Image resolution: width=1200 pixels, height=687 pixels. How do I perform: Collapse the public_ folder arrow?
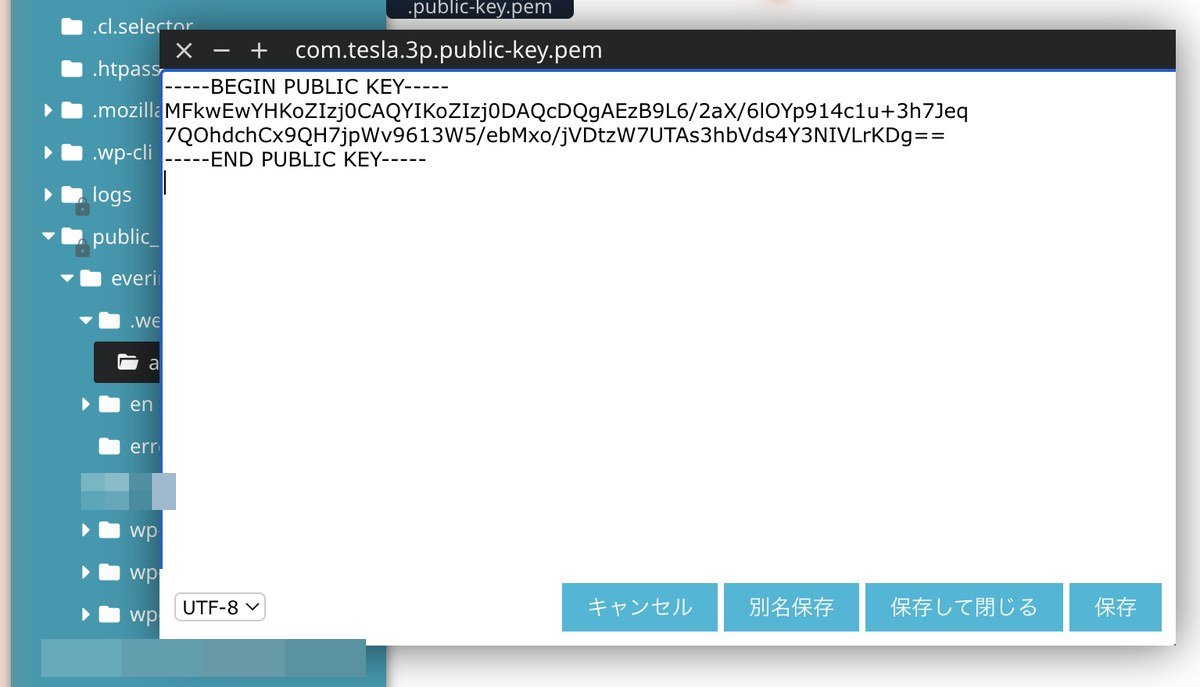48,237
